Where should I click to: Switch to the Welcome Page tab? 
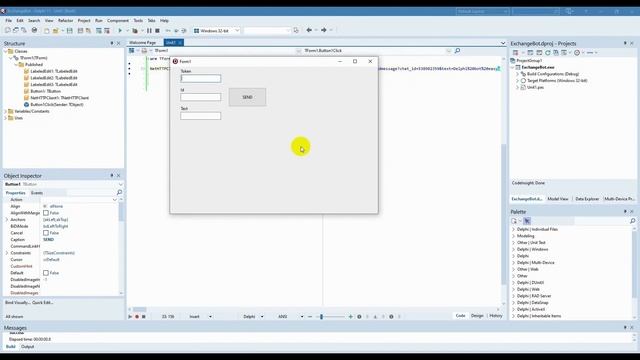click(x=143, y=42)
